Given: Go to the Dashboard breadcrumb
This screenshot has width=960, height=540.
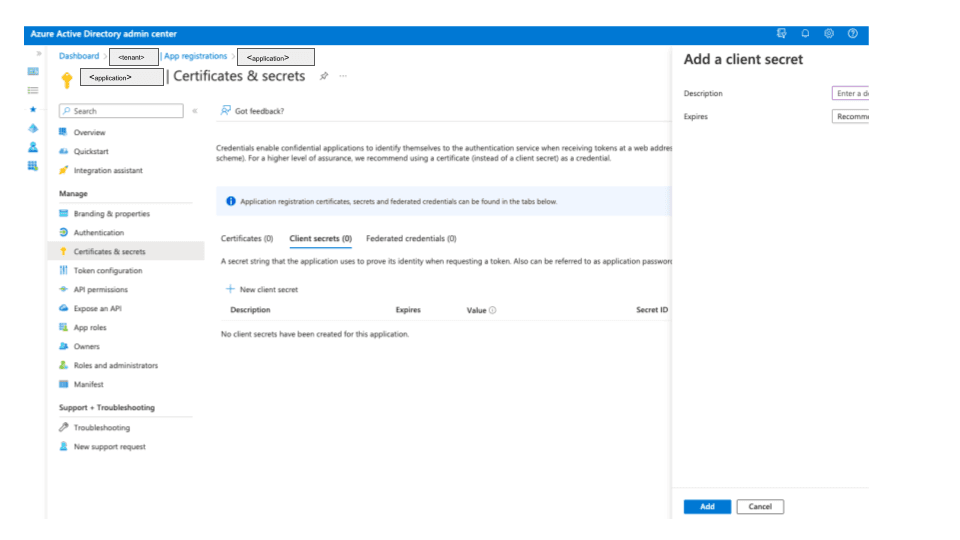Looking at the screenshot, I should (x=79, y=56).
